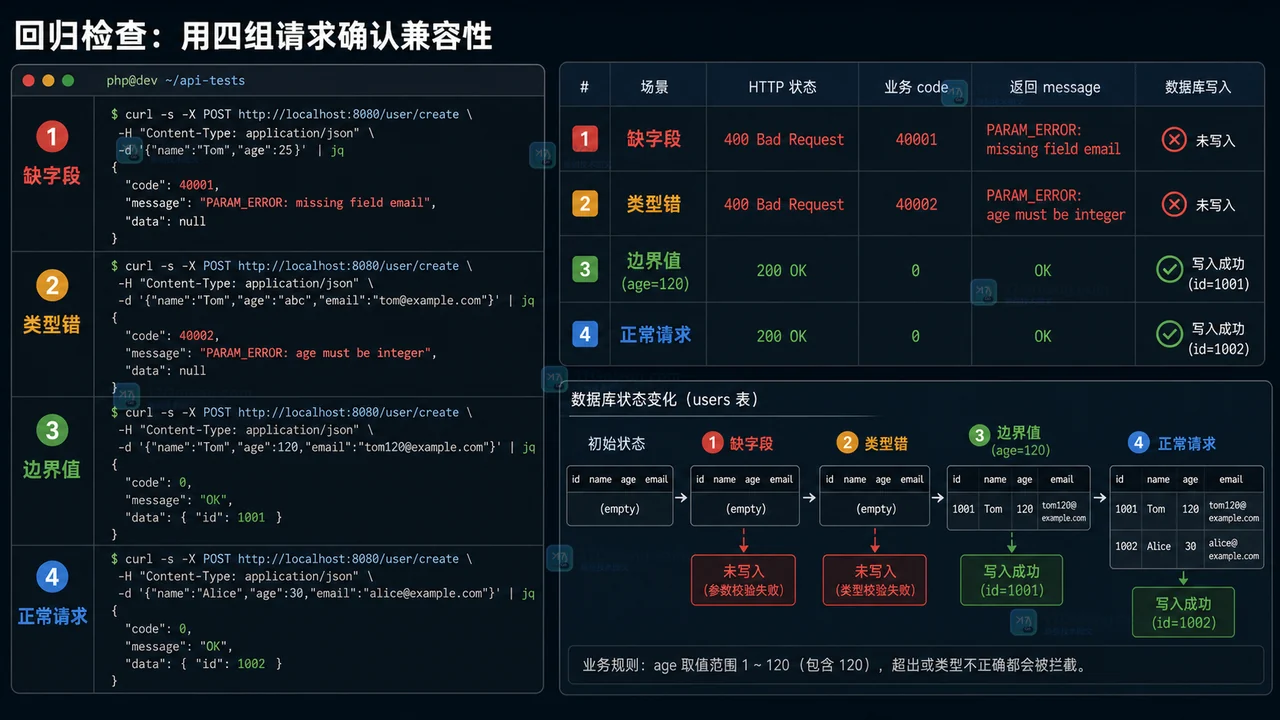Click terminal line '"data": { "id": 1002 }'

pyautogui.click(x=203, y=663)
